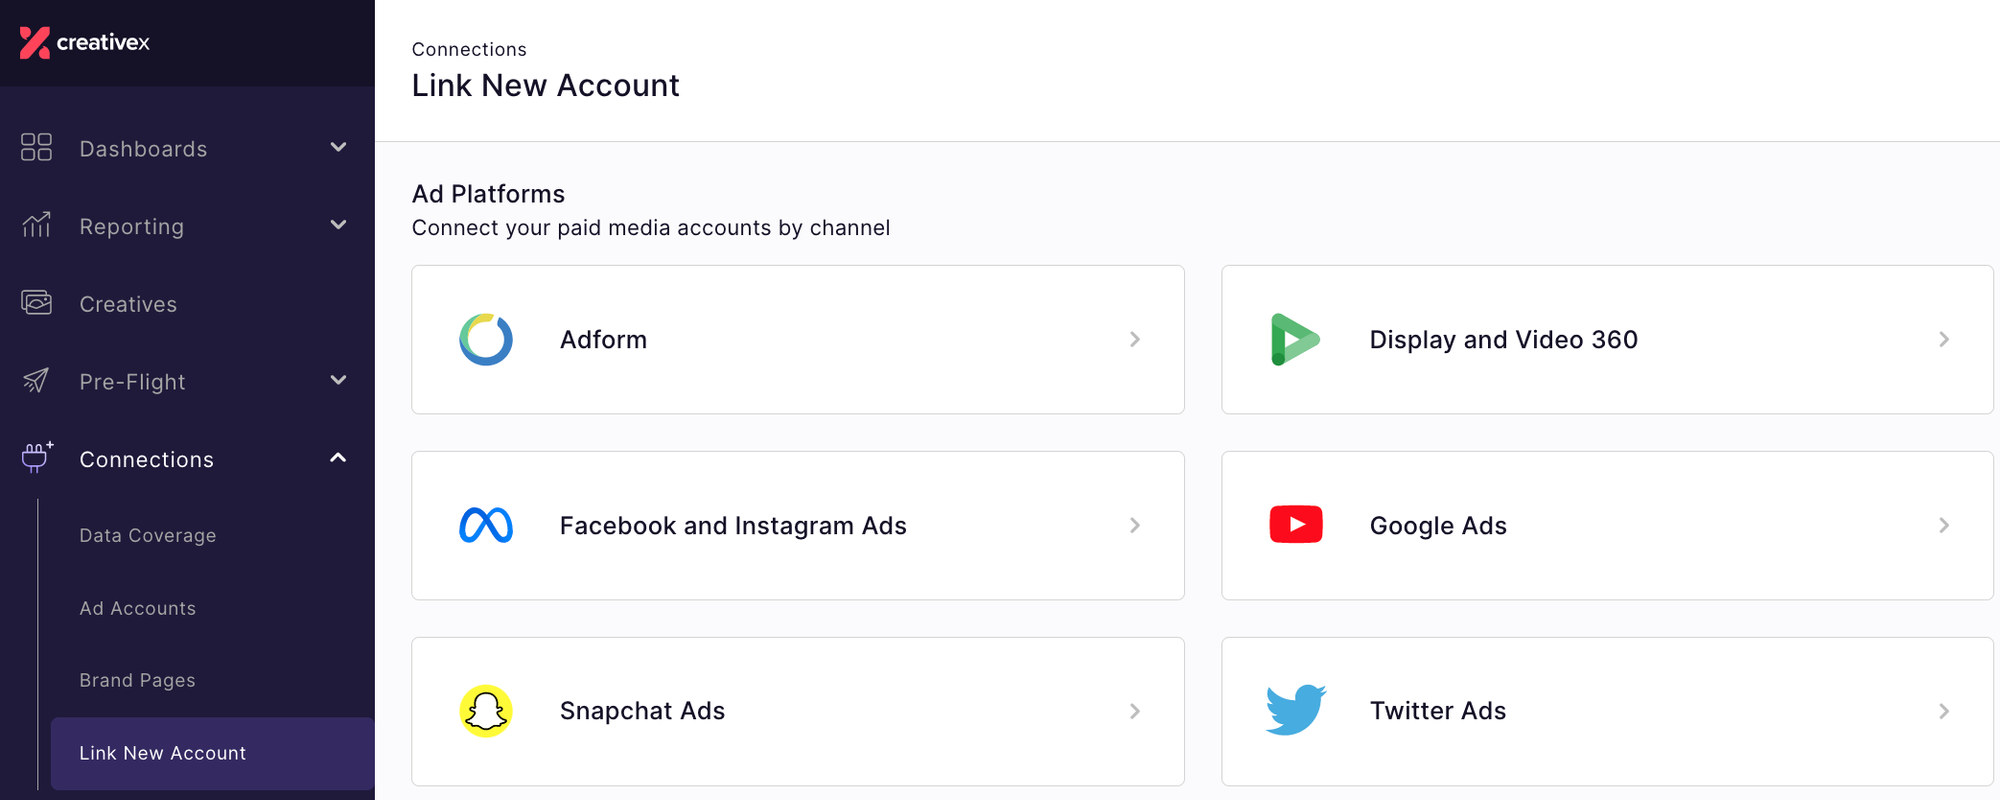Choose Facebook and Instagram Ads
2000x800 pixels.
798,525
